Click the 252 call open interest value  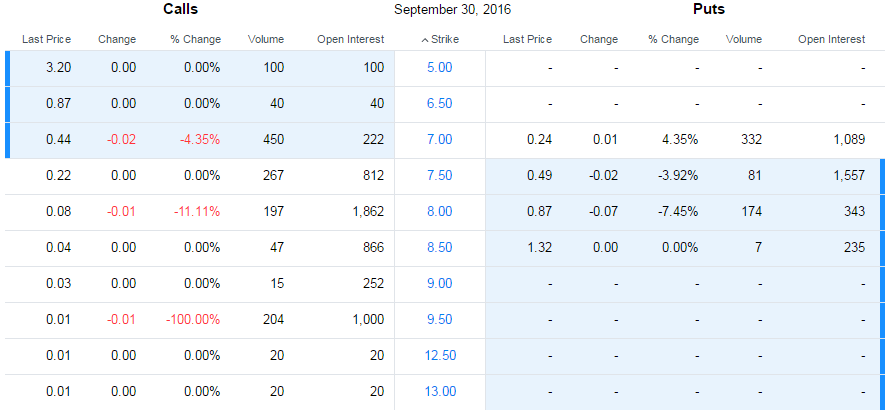pos(374,284)
